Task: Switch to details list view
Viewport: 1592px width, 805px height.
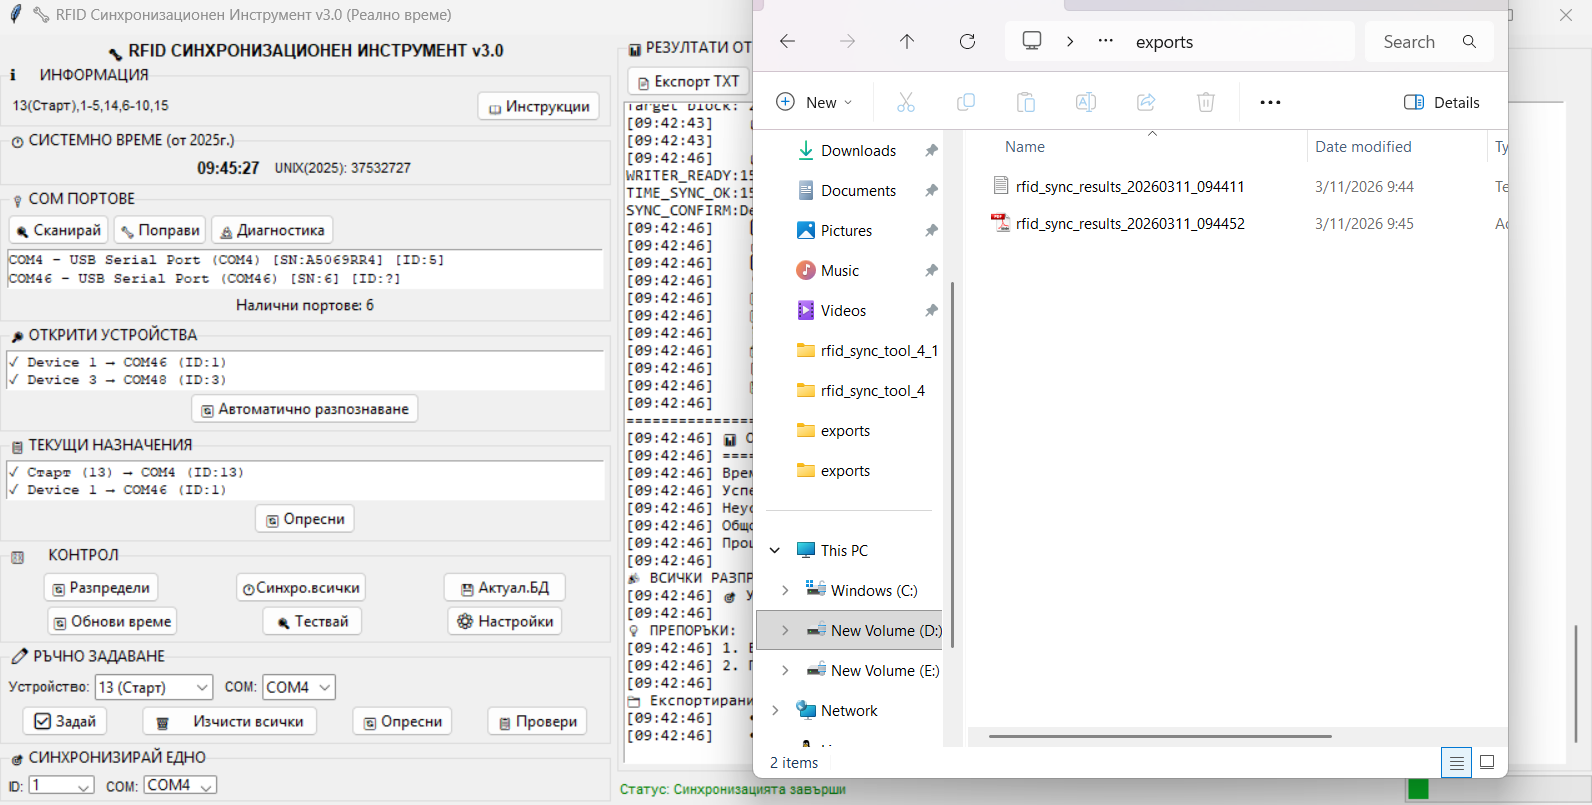Action: click(1456, 762)
